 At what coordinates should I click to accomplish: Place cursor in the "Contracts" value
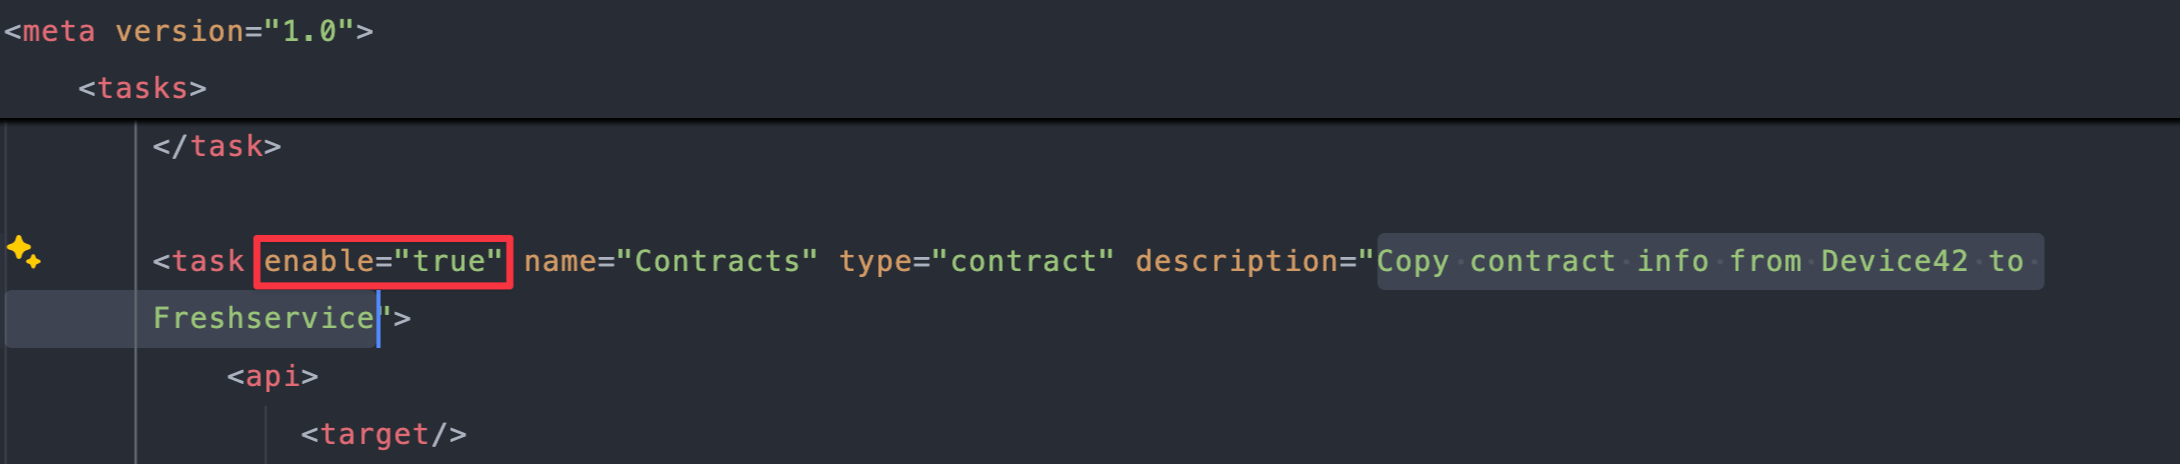[x=717, y=261]
